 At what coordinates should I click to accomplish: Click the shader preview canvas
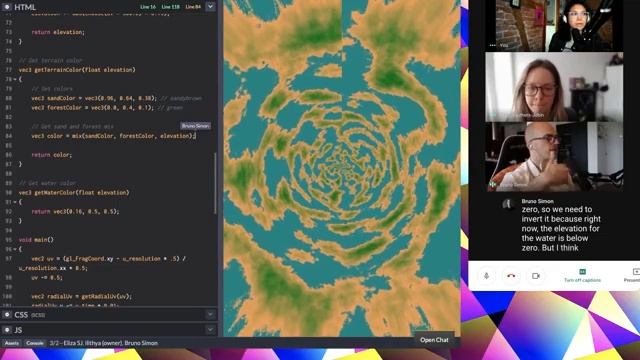coord(342,168)
